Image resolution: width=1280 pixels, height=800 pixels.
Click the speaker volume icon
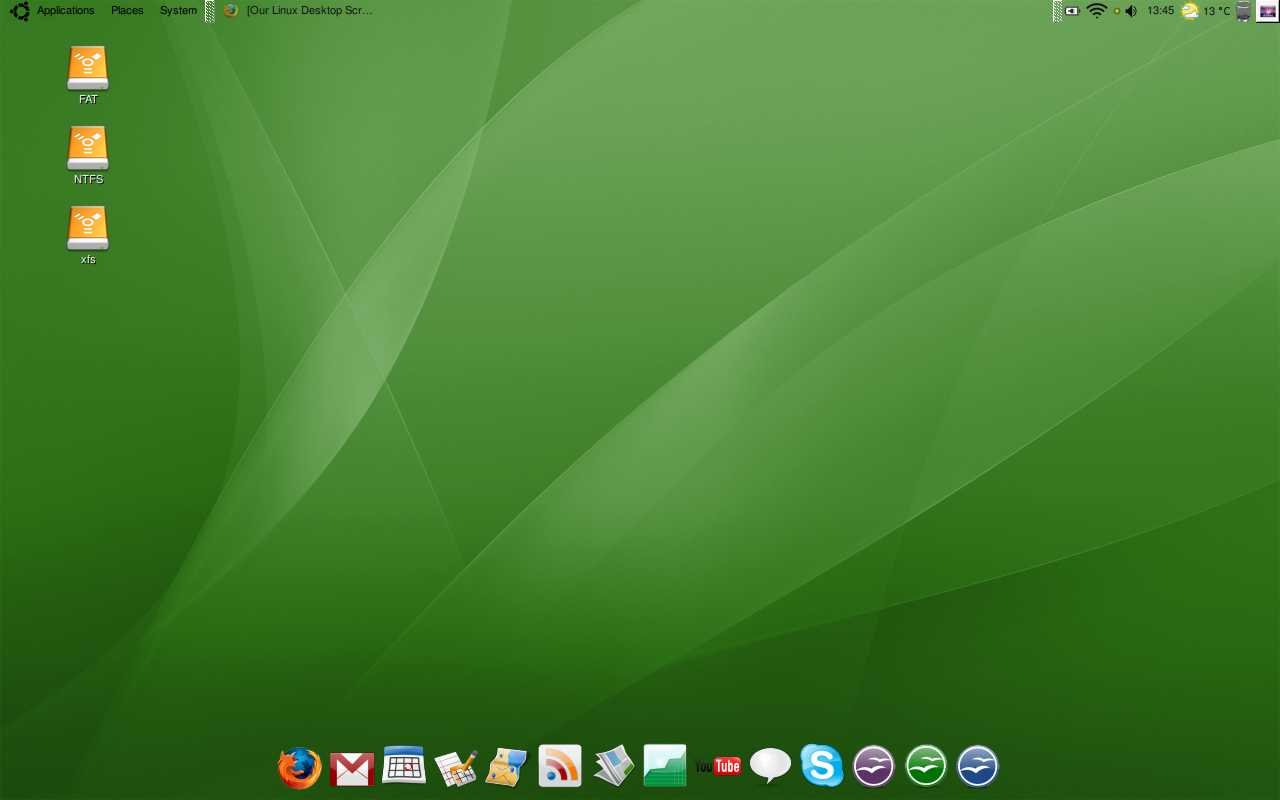1131,11
